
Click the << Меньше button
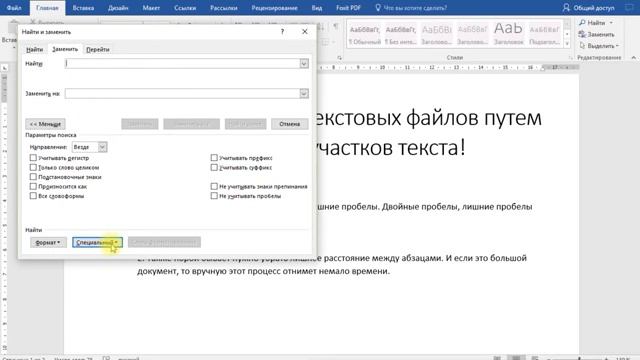45,124
